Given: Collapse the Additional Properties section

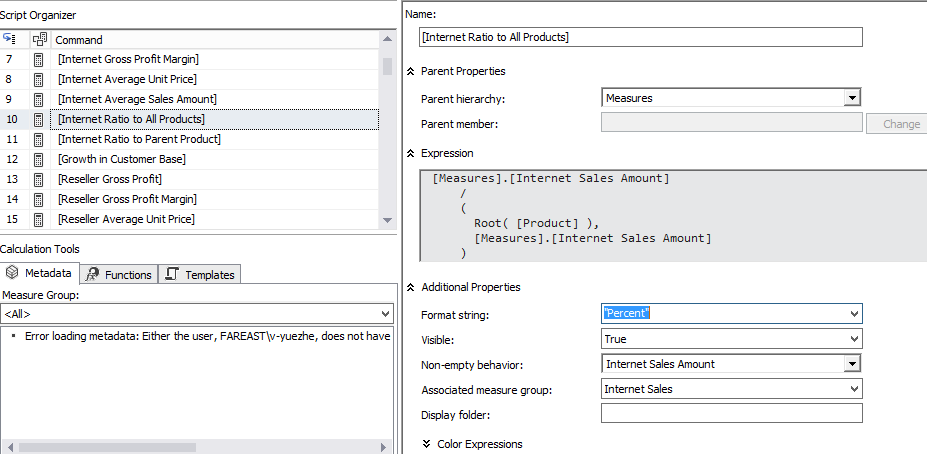Looking at the screenshot, I should pos(411,287).
